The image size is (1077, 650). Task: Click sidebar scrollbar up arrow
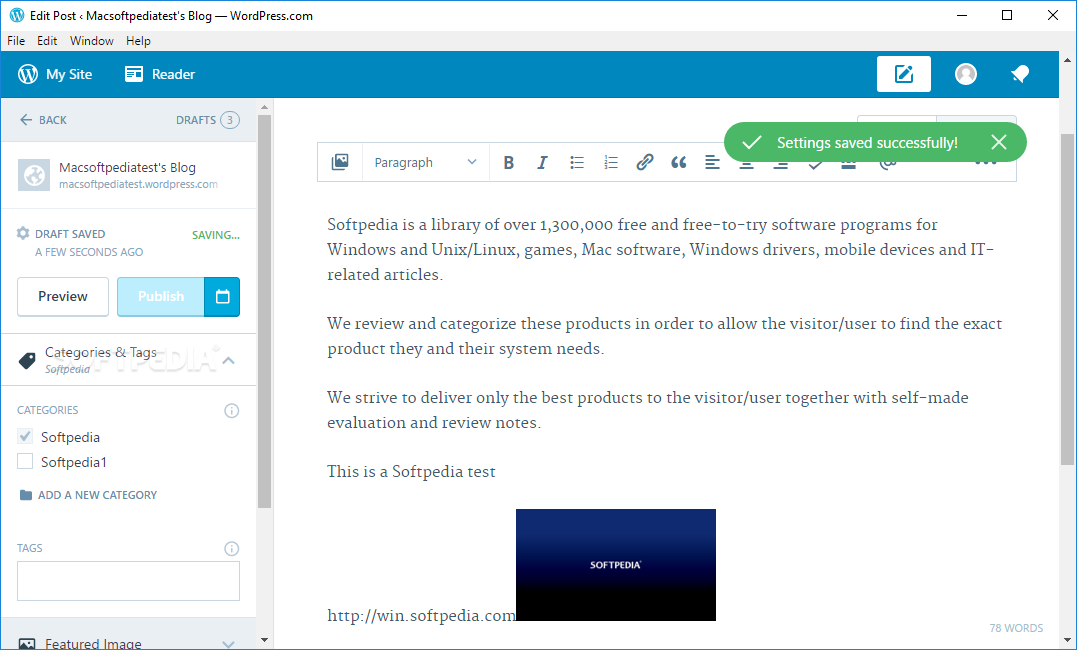(x=264, y=107)
